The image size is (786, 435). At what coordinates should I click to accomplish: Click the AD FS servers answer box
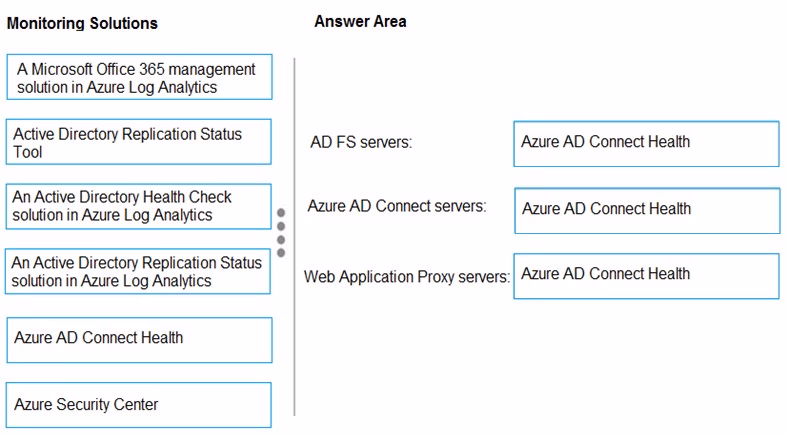coord(647,144)
